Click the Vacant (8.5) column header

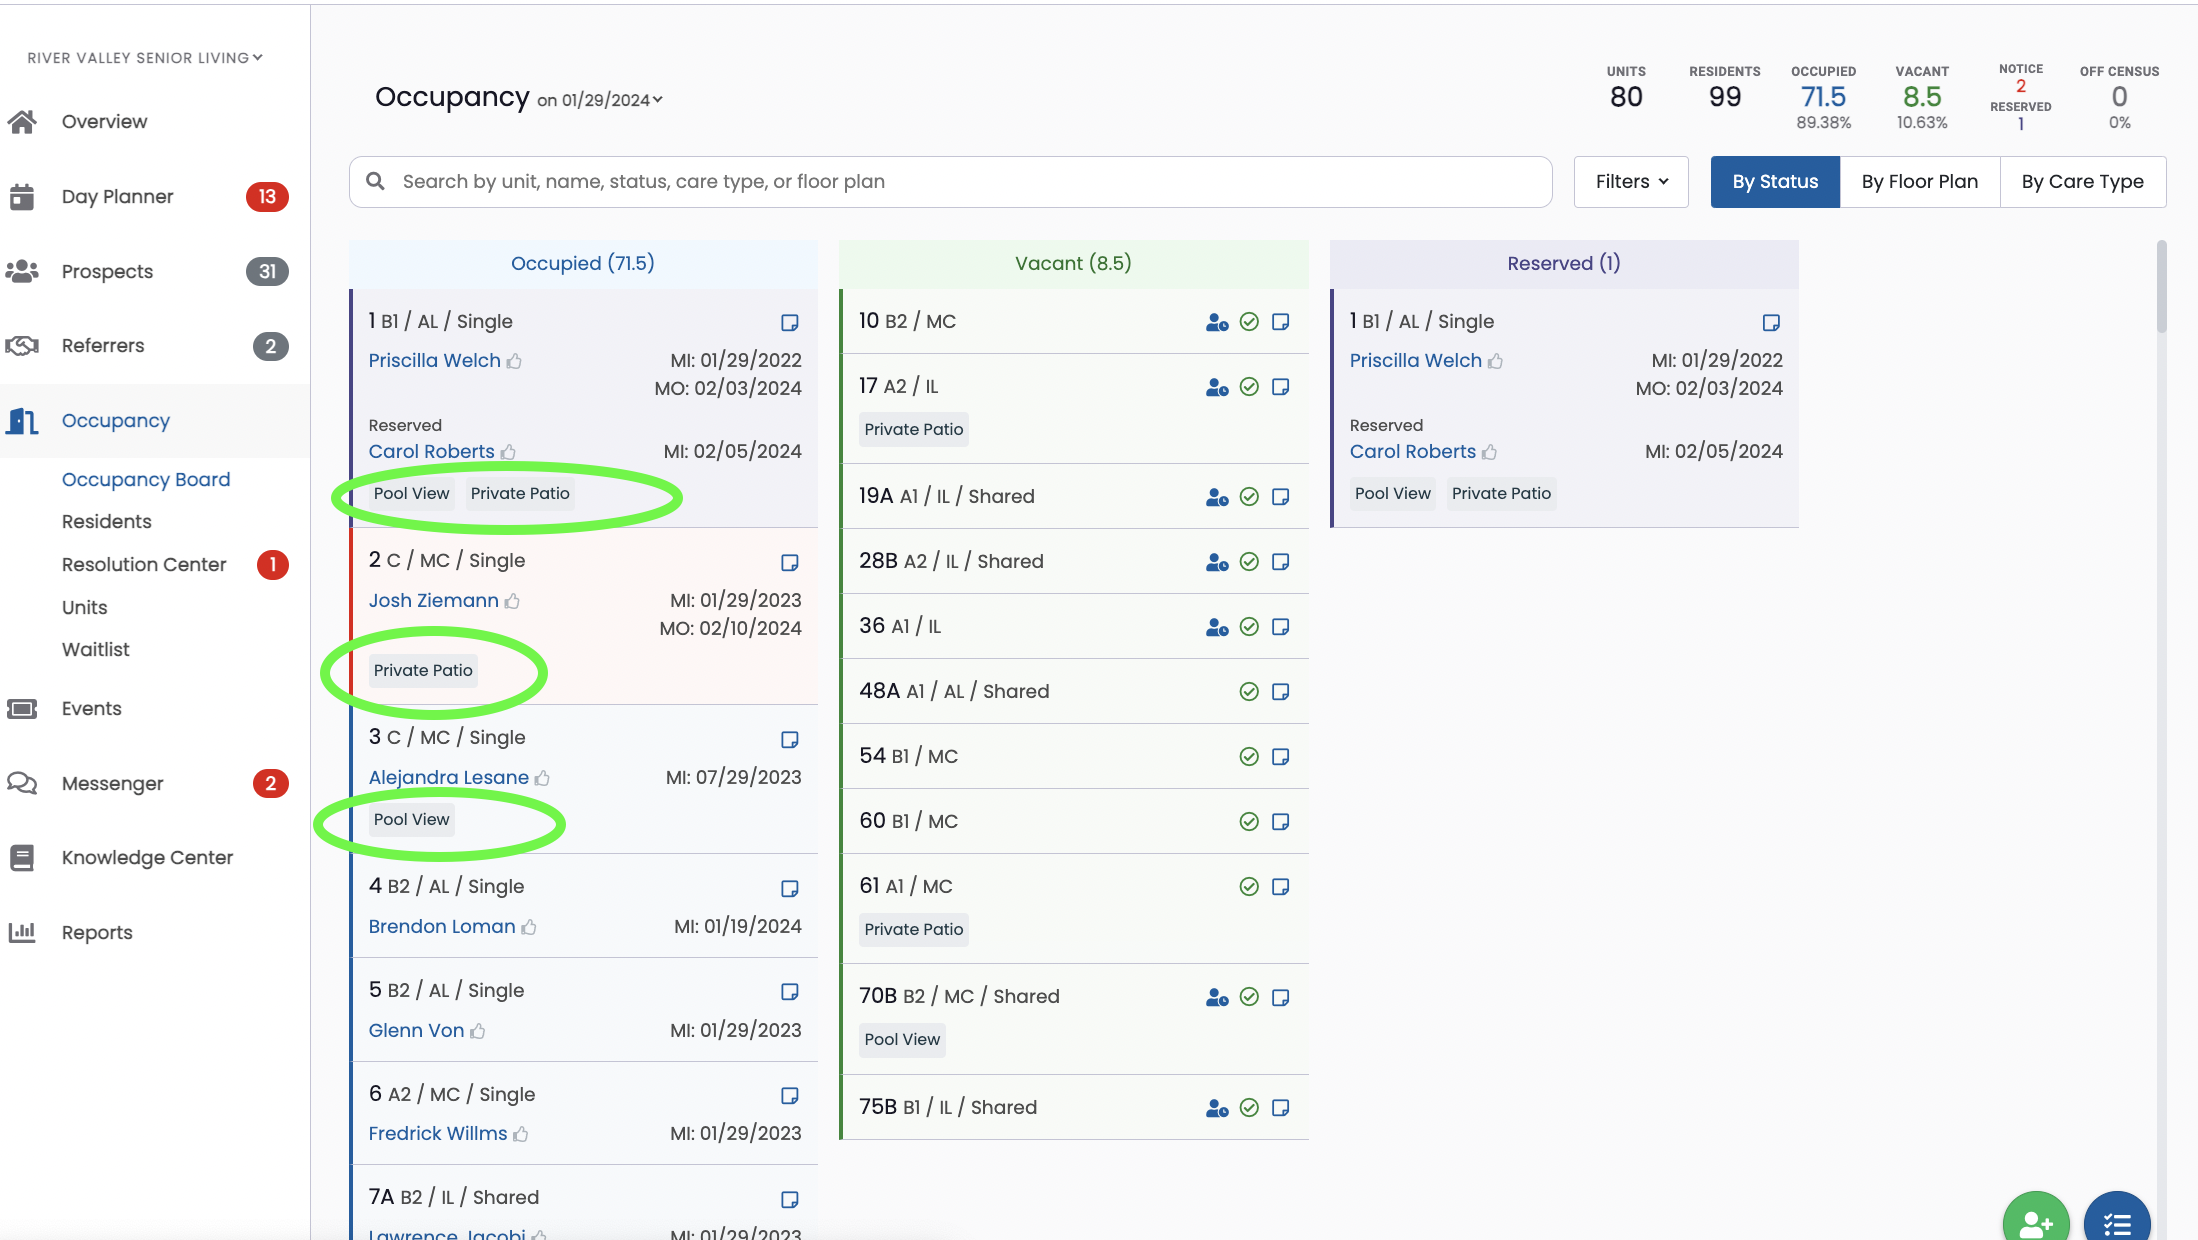(x=1073, y=264)
